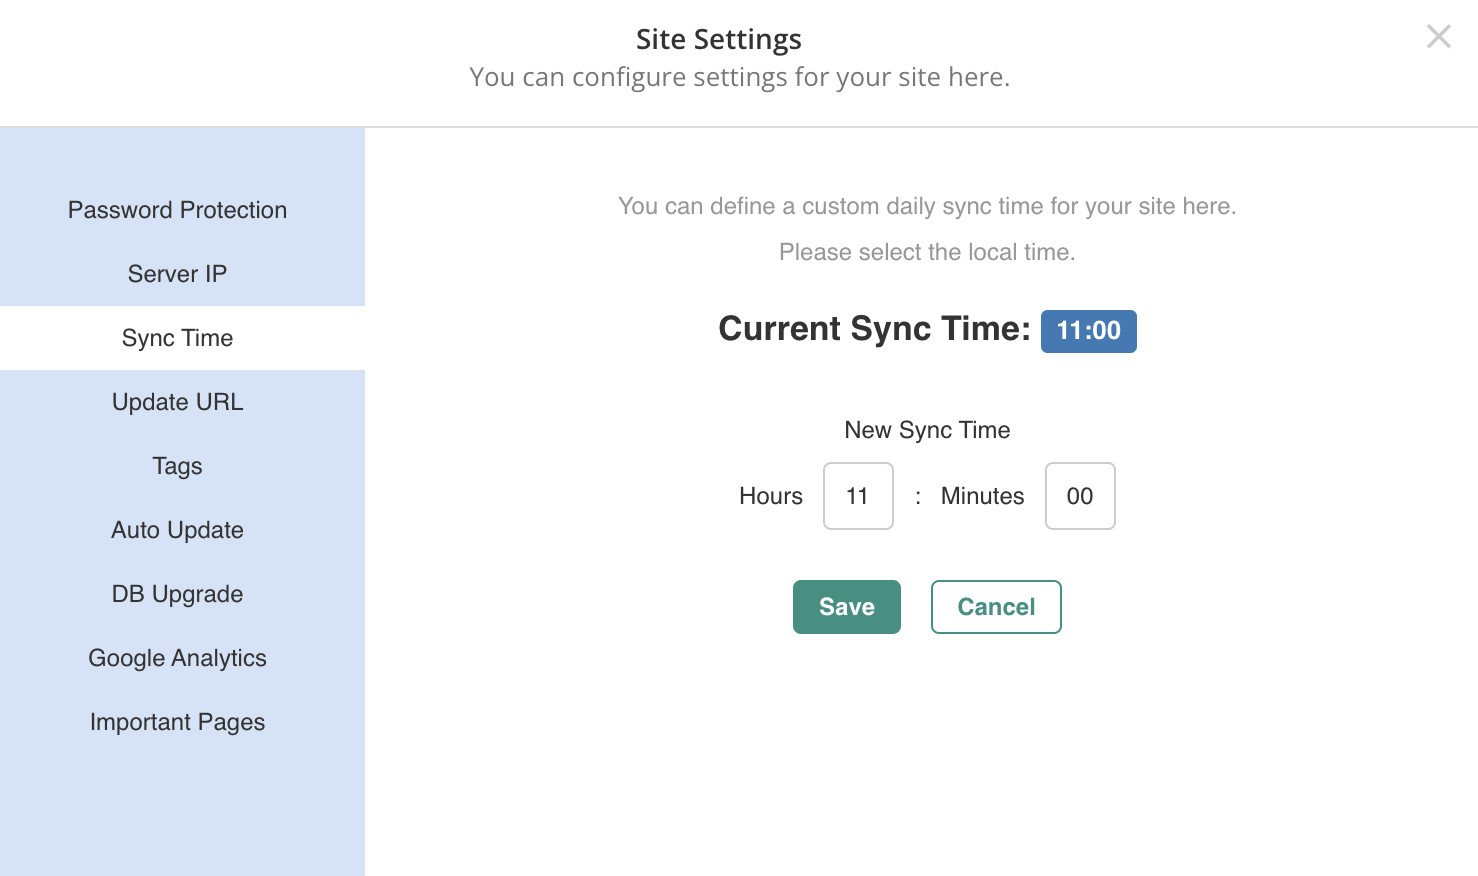Click the Minutes input field
This screenshot has width=1478, height=876.
(1080, 496)
